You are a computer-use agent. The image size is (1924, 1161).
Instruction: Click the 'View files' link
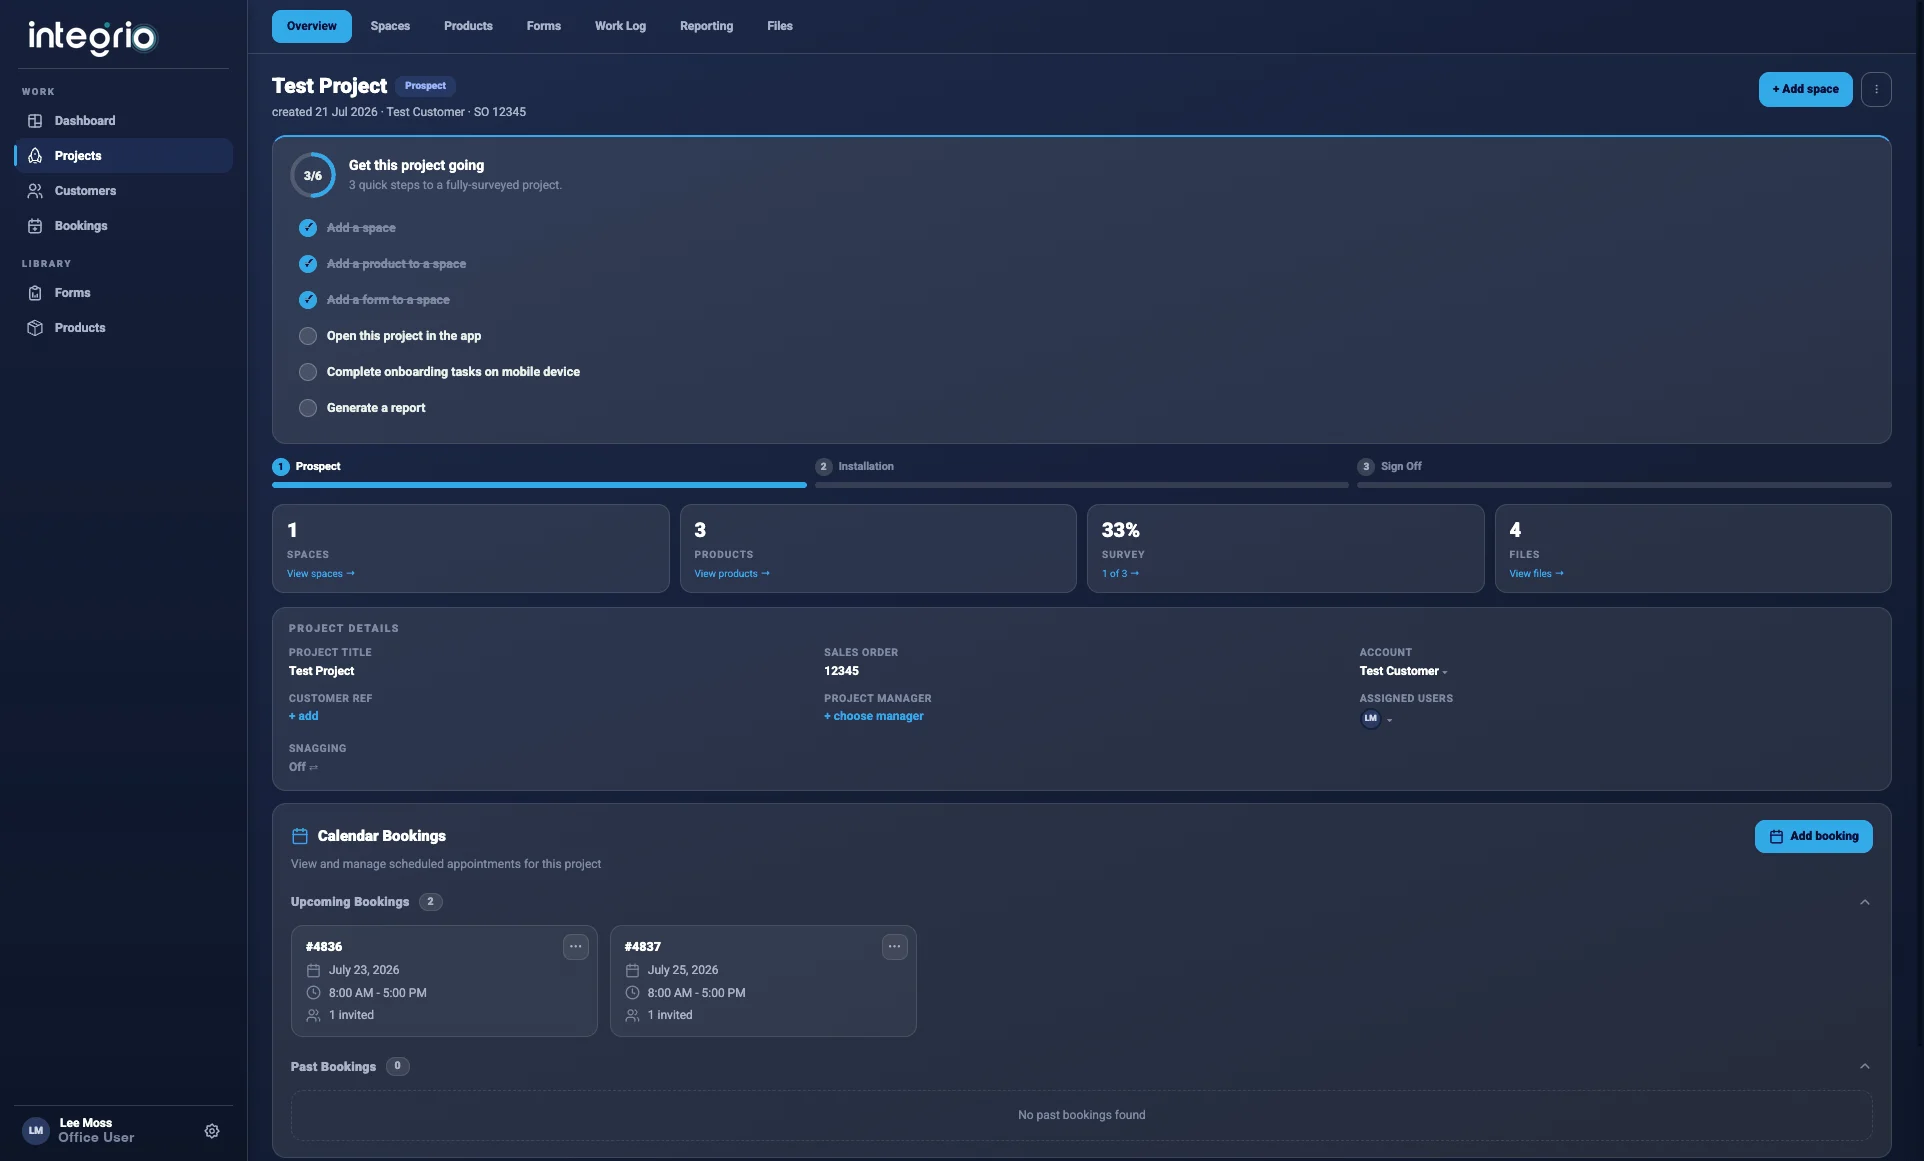click(x=1536, y=574)
